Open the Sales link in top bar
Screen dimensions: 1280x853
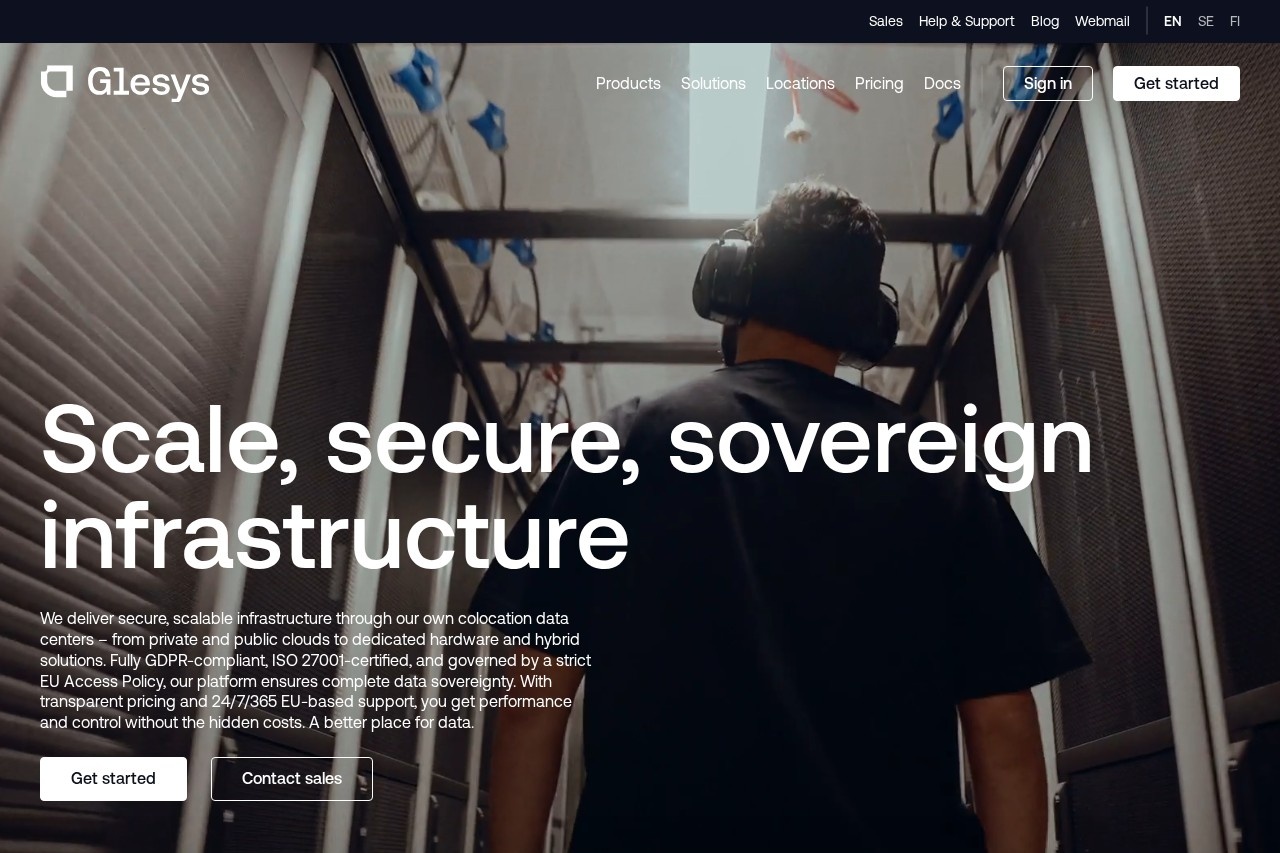886,21
